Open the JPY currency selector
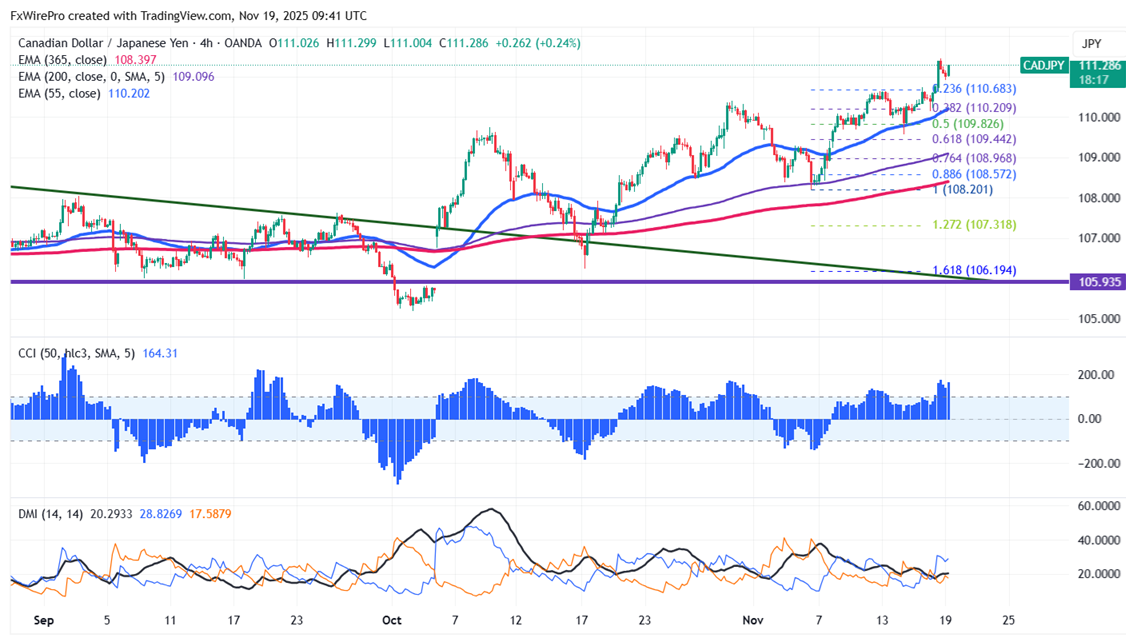The image size is (1126, 644). pos(1092,44)
